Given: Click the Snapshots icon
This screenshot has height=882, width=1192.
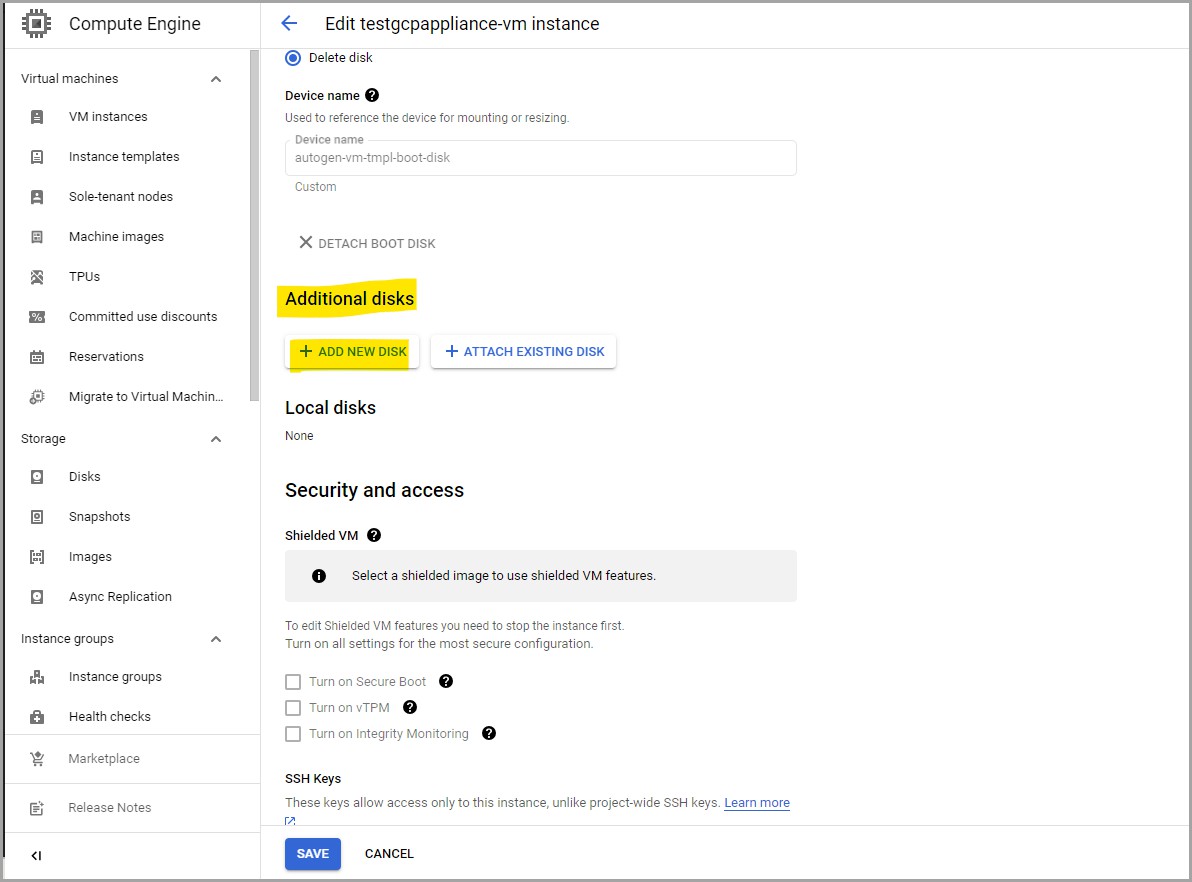Looking at the screenshot, I should (36, 517).
